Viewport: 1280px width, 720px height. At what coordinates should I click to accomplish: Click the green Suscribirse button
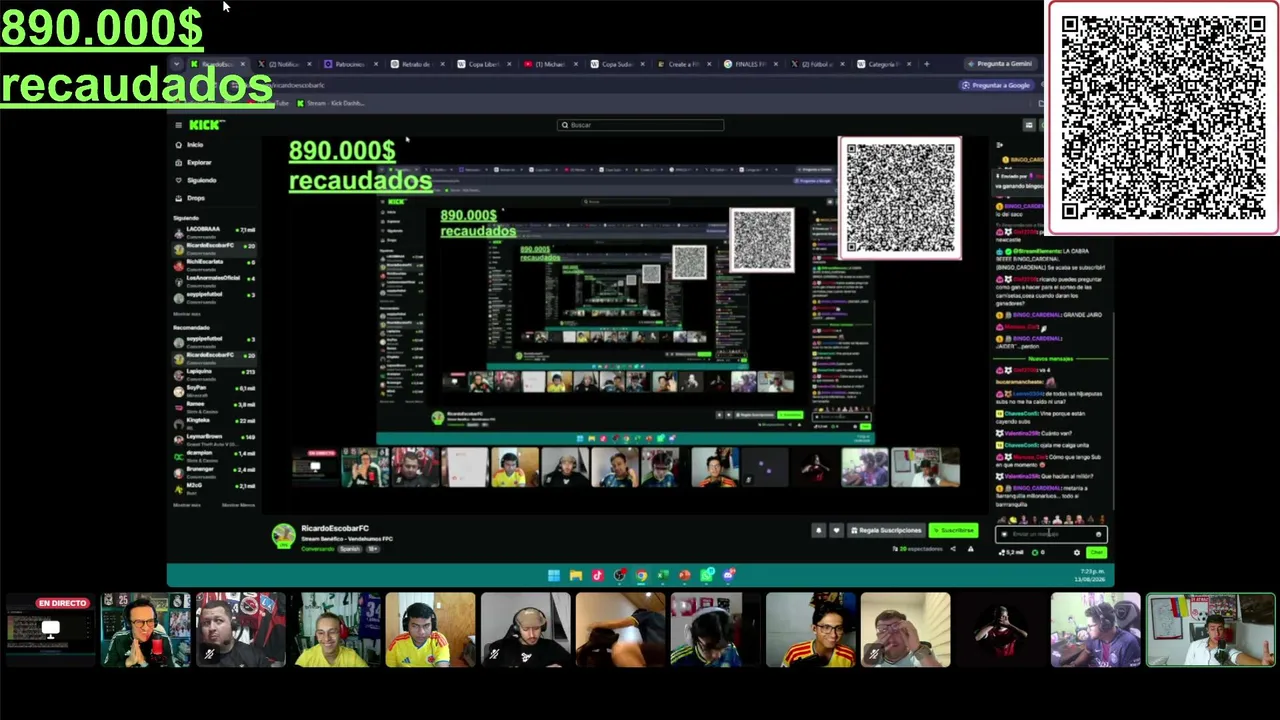(x=953, y=531)
